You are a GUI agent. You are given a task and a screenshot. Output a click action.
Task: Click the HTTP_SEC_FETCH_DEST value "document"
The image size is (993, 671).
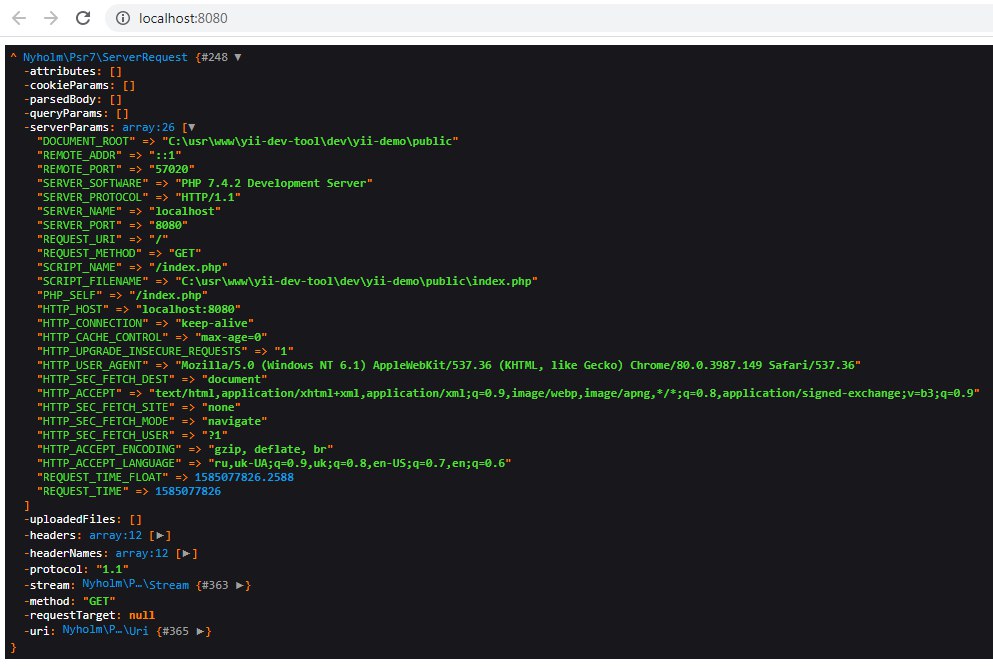point(234,379)
